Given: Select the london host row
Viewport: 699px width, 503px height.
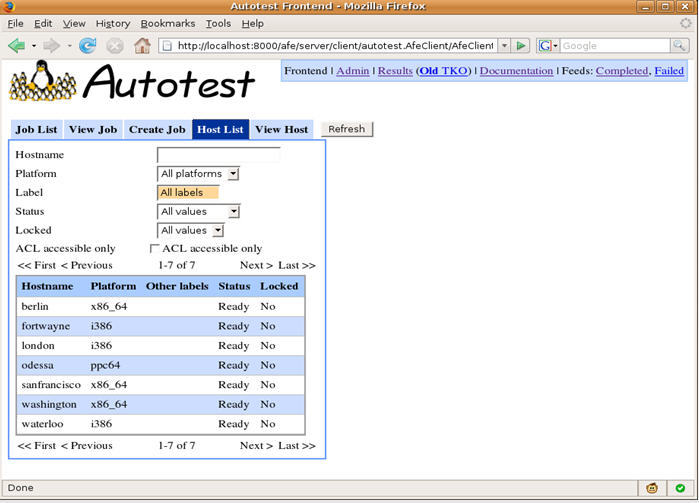Looking at the screenshot, I should coord(160,346).
